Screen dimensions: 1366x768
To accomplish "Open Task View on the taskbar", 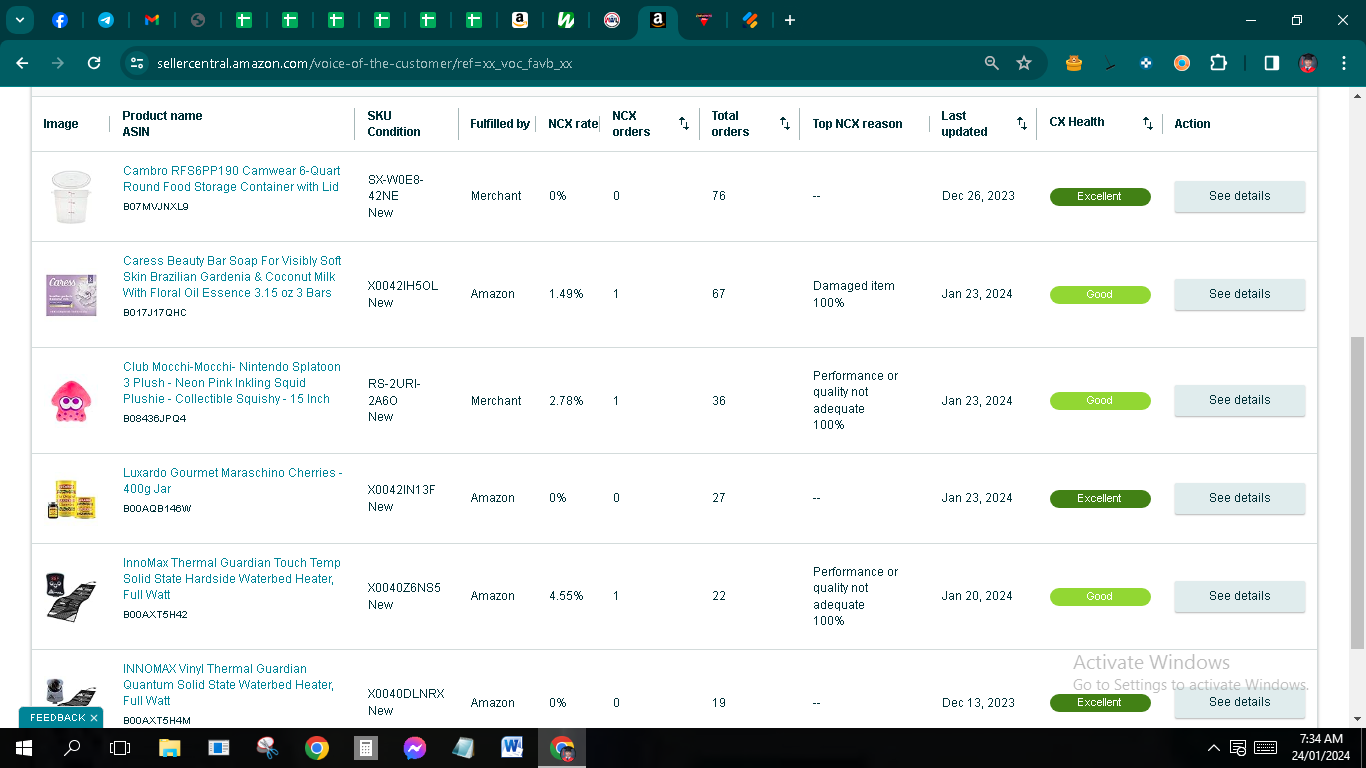I will [120, 748].
